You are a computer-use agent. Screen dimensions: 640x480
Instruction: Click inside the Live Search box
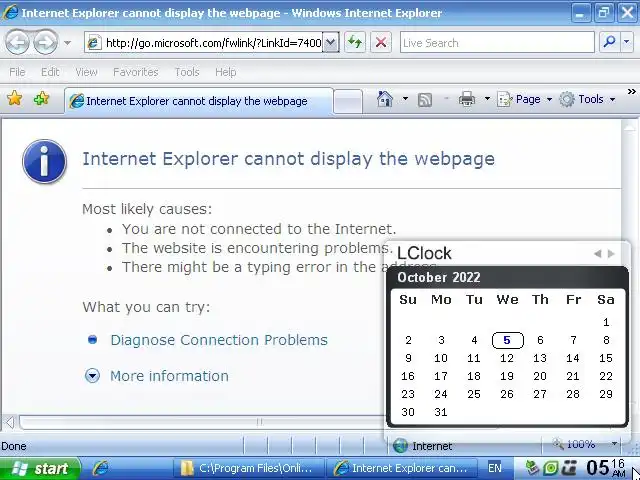click(497, 42)
